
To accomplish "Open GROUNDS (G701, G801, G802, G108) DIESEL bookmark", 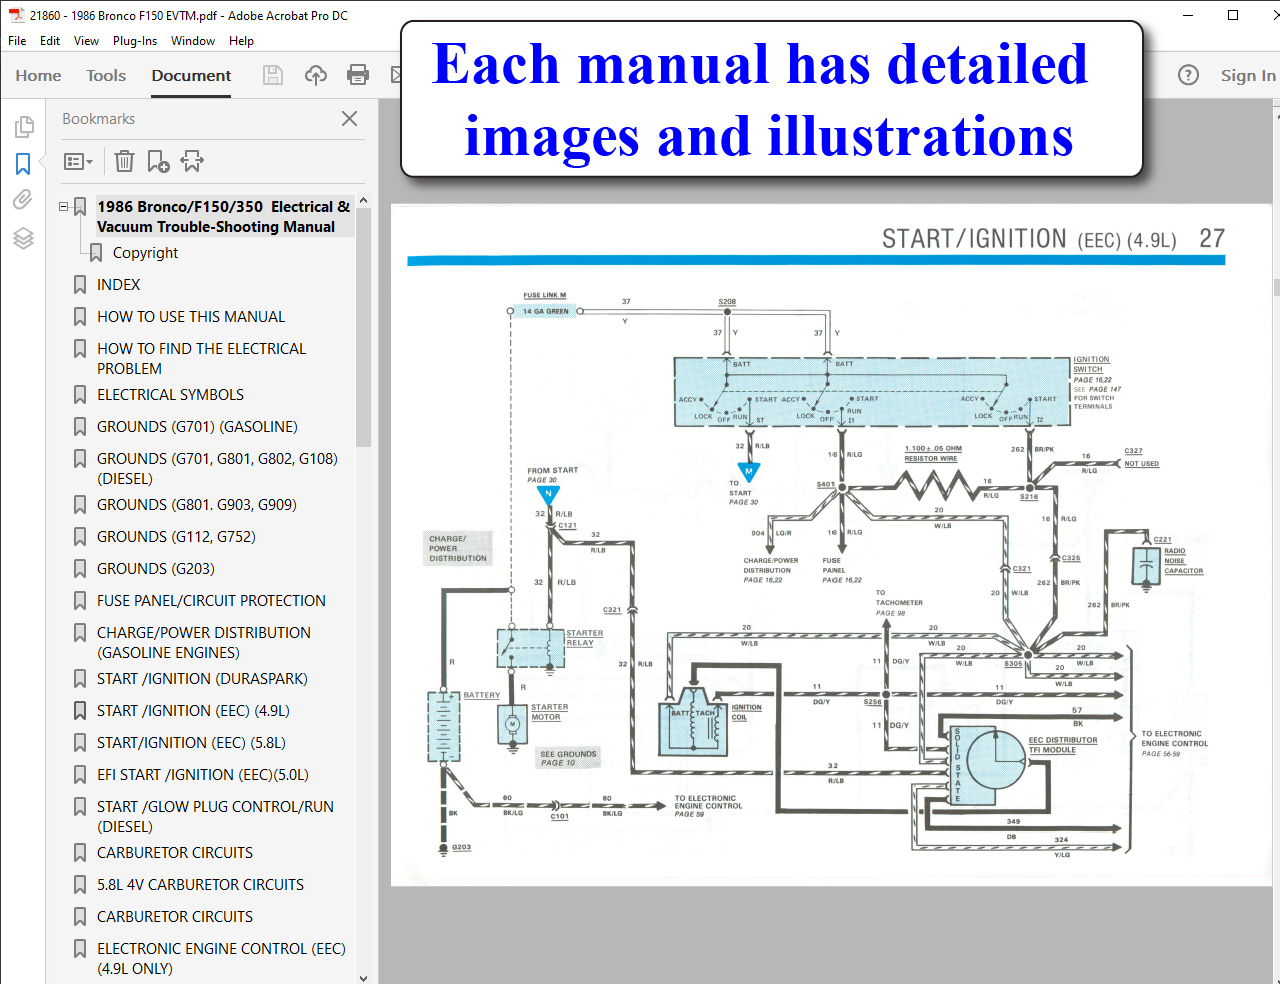I will pyautogui.click(x=217, y=468).
